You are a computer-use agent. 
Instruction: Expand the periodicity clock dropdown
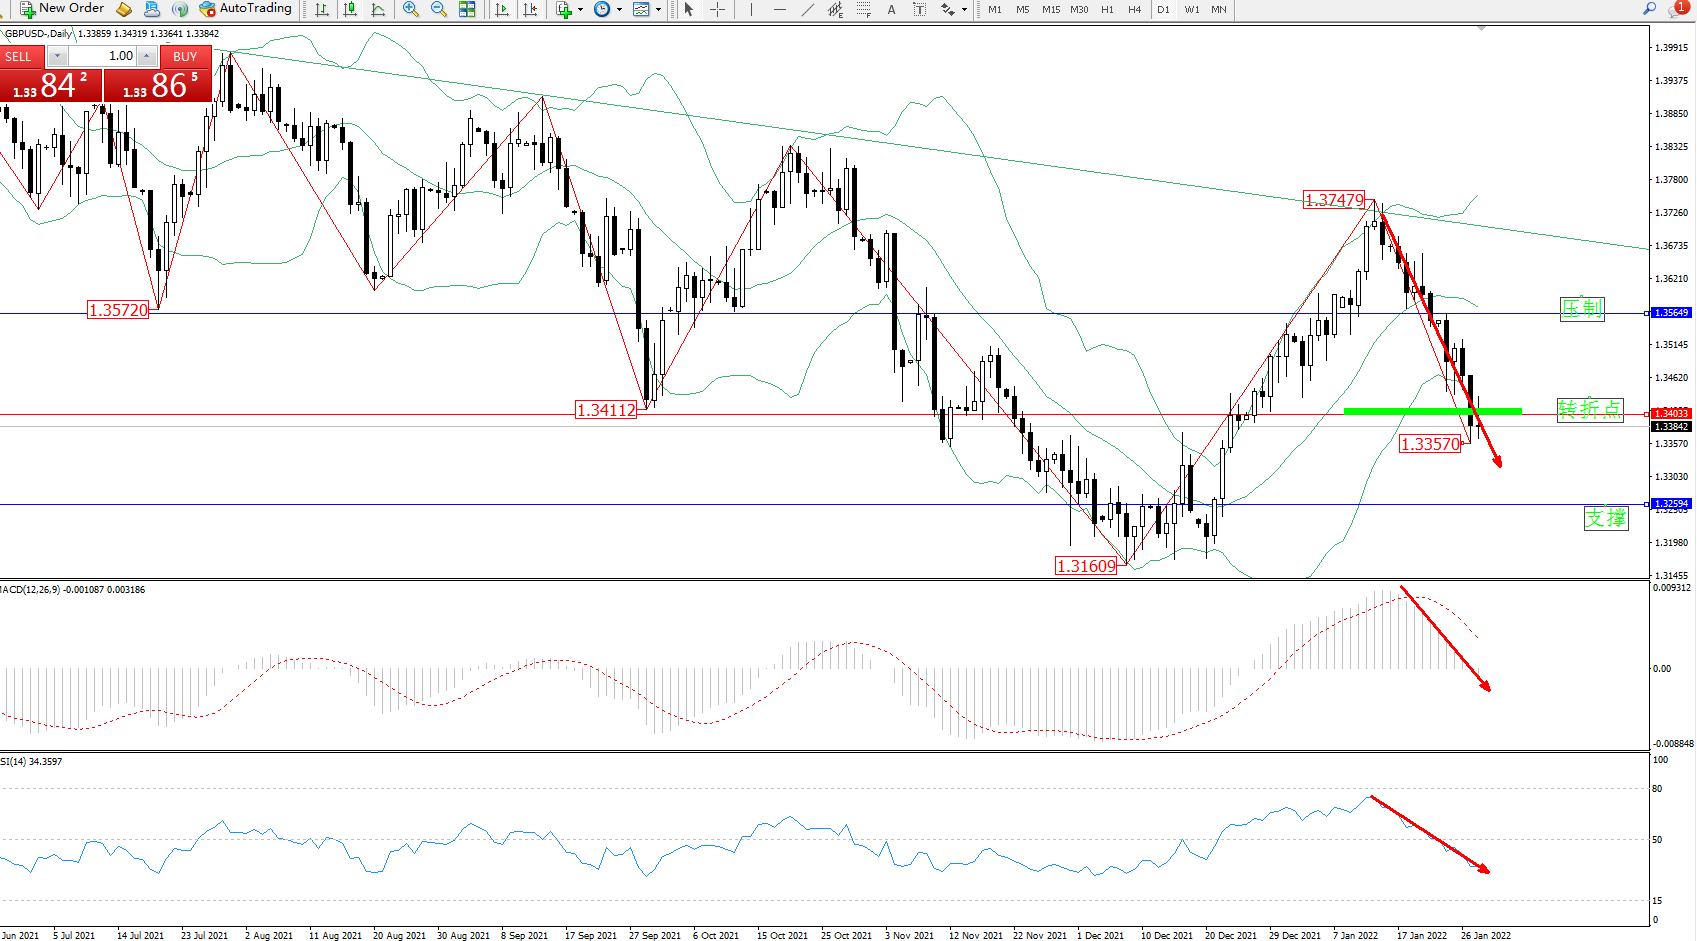(619, 9)
